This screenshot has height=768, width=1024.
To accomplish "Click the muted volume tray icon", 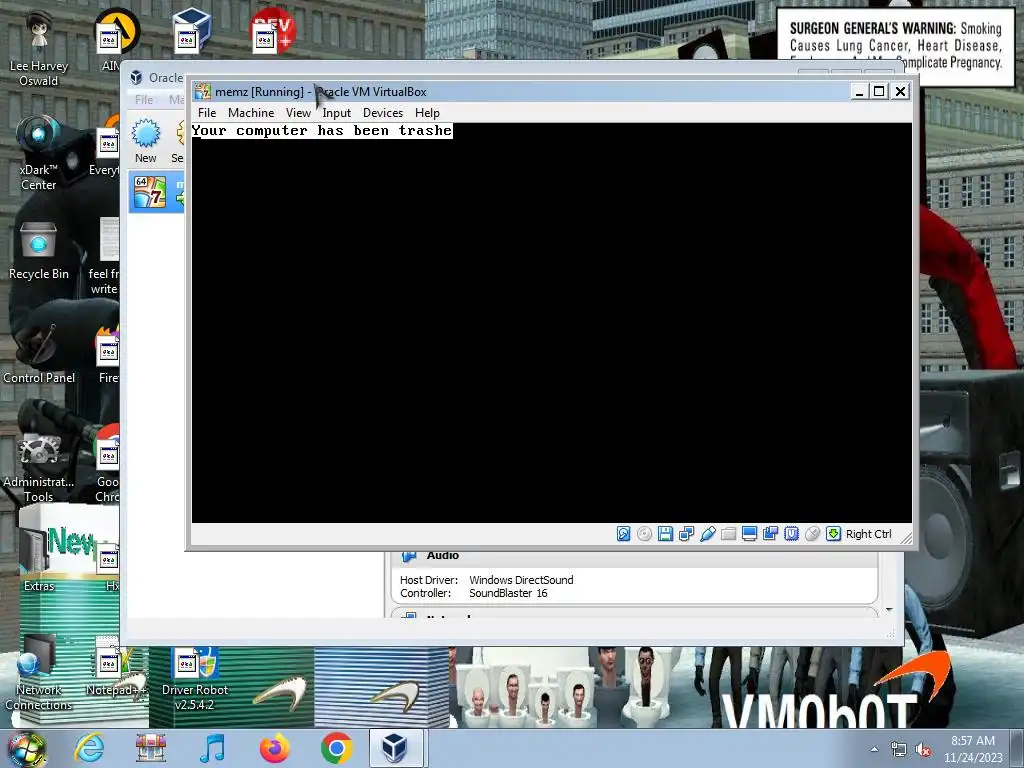I will click(923, 750).
